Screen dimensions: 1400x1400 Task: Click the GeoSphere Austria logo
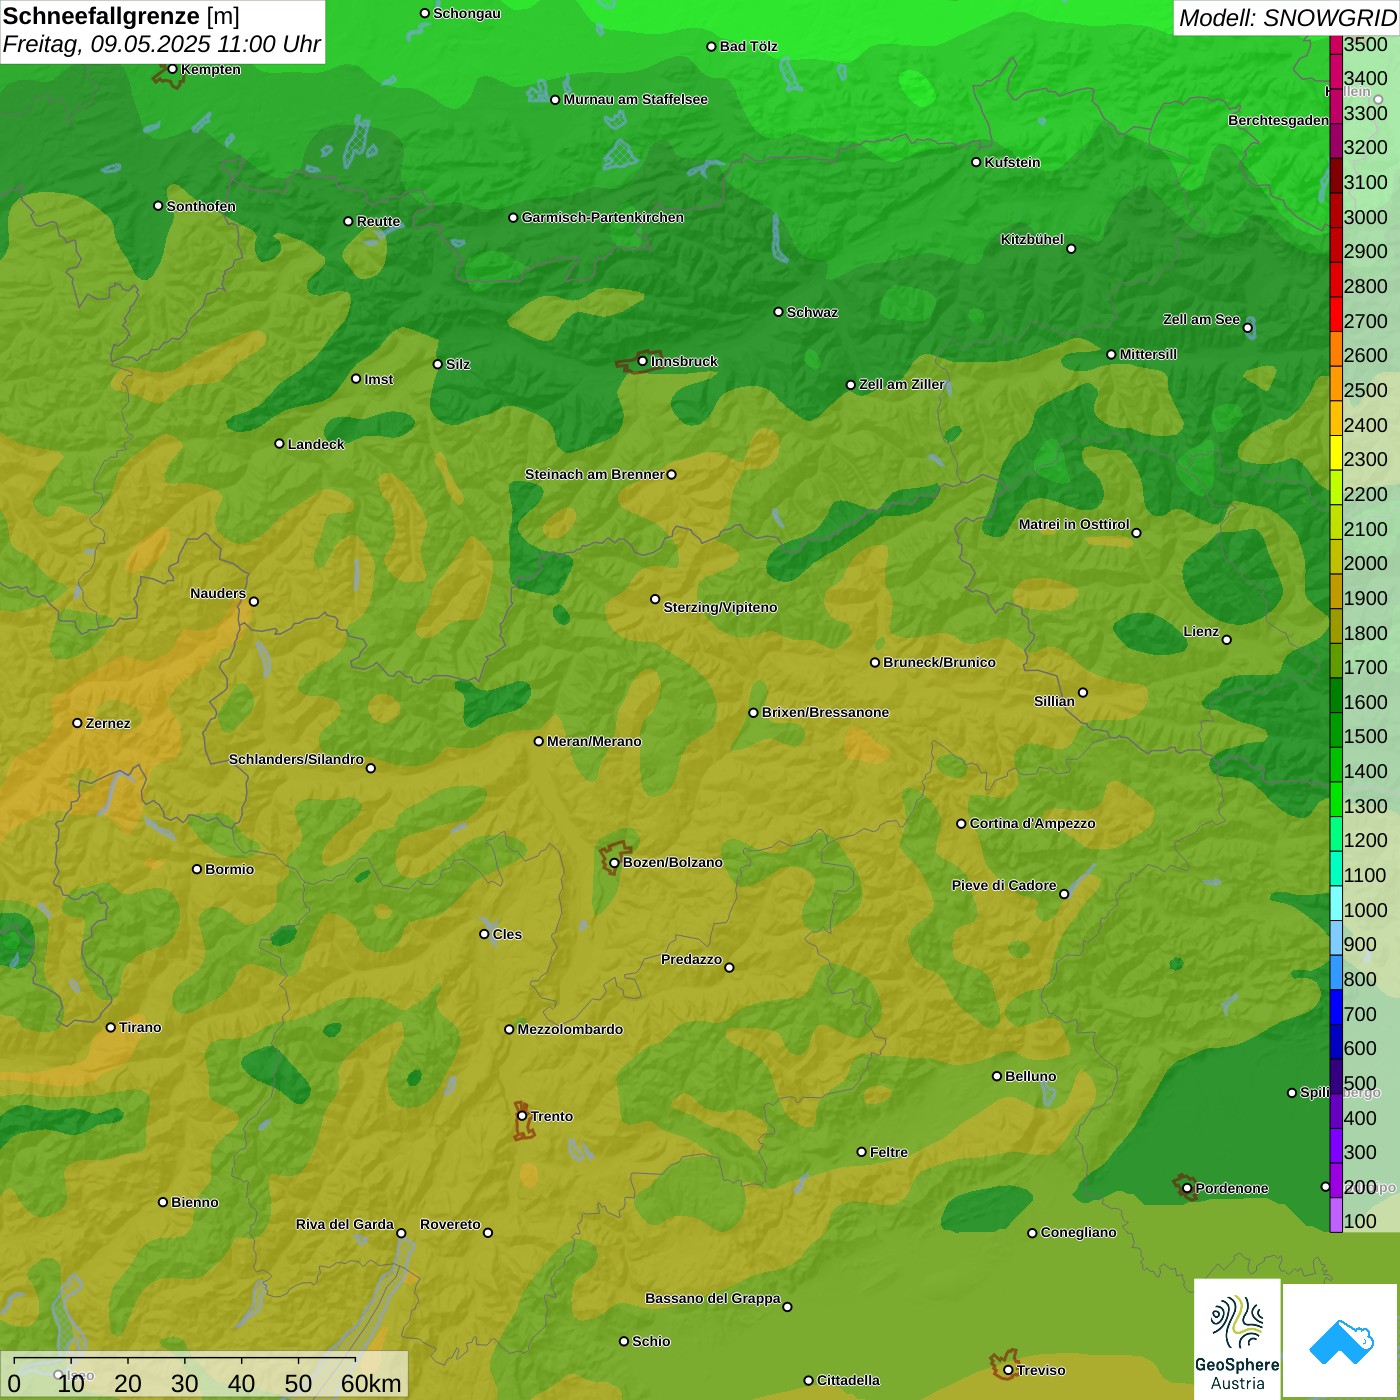(1237, 1338)
